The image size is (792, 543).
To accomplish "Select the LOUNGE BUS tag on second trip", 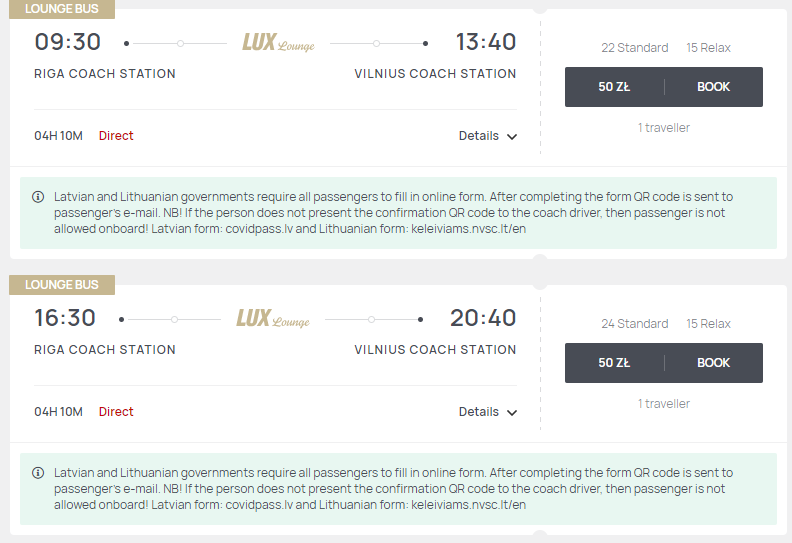I will tap(62, 285).
